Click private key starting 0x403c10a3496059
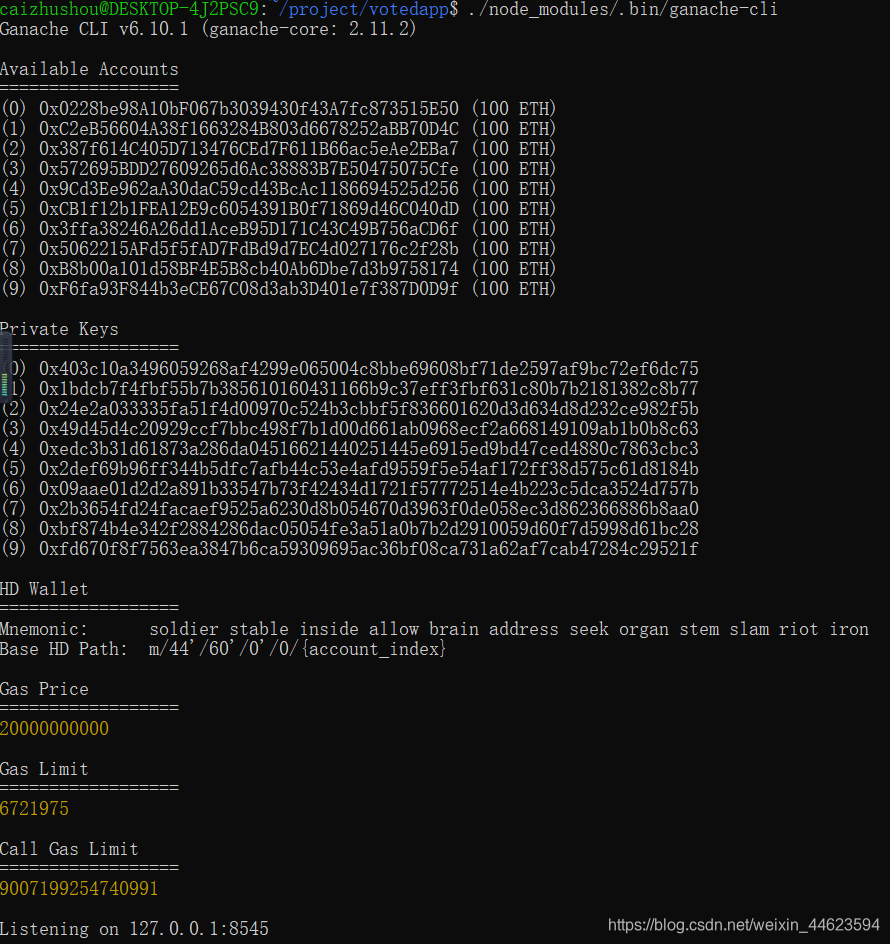890x944 pixels. click(x=369, y=368)
